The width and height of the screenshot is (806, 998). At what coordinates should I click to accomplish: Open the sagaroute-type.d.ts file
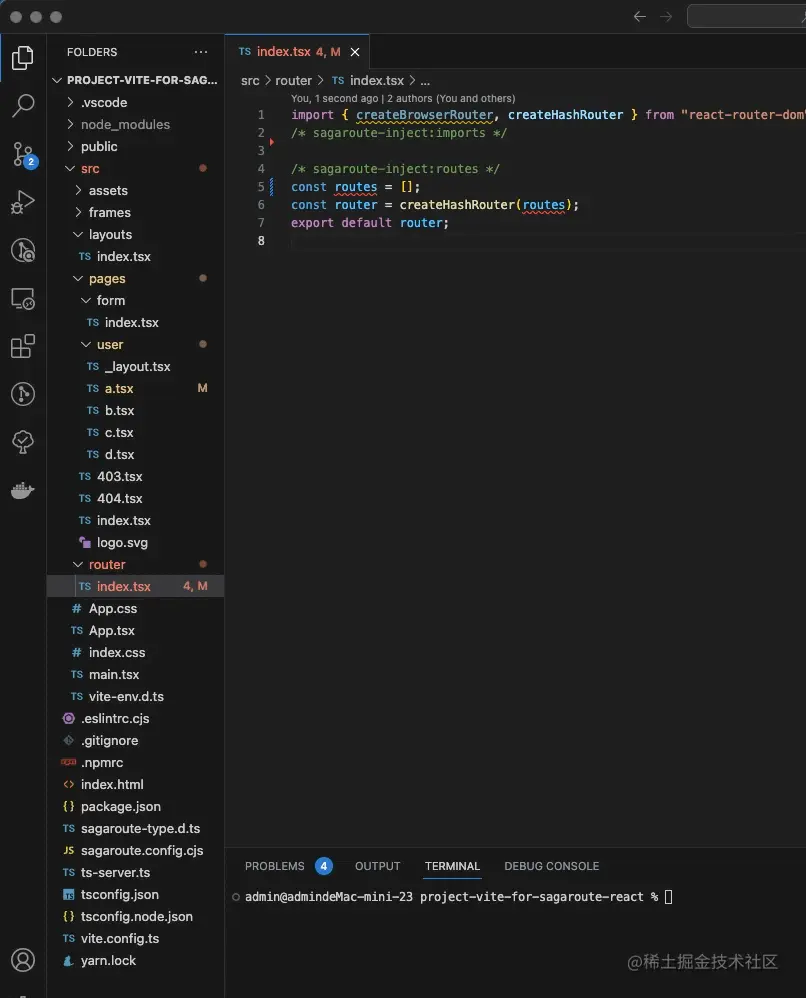136,829
